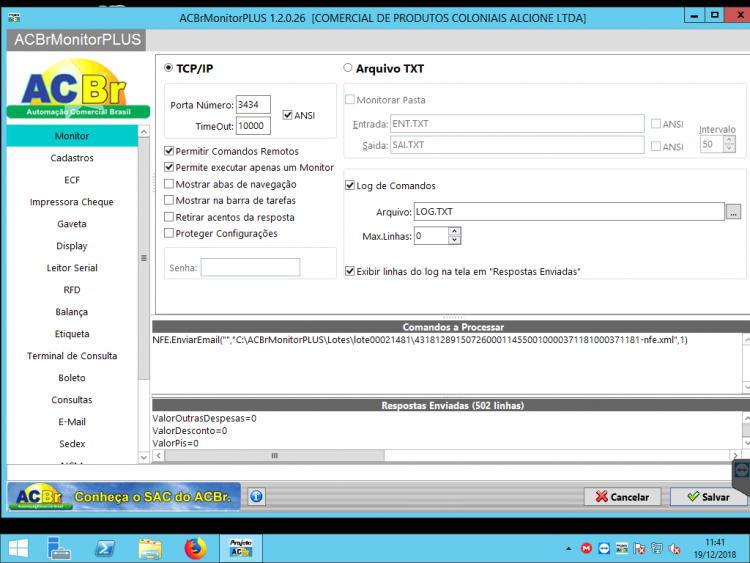Open Terminal de Consulta section
Screen dimensions: 750x563
tap(72, 356)
